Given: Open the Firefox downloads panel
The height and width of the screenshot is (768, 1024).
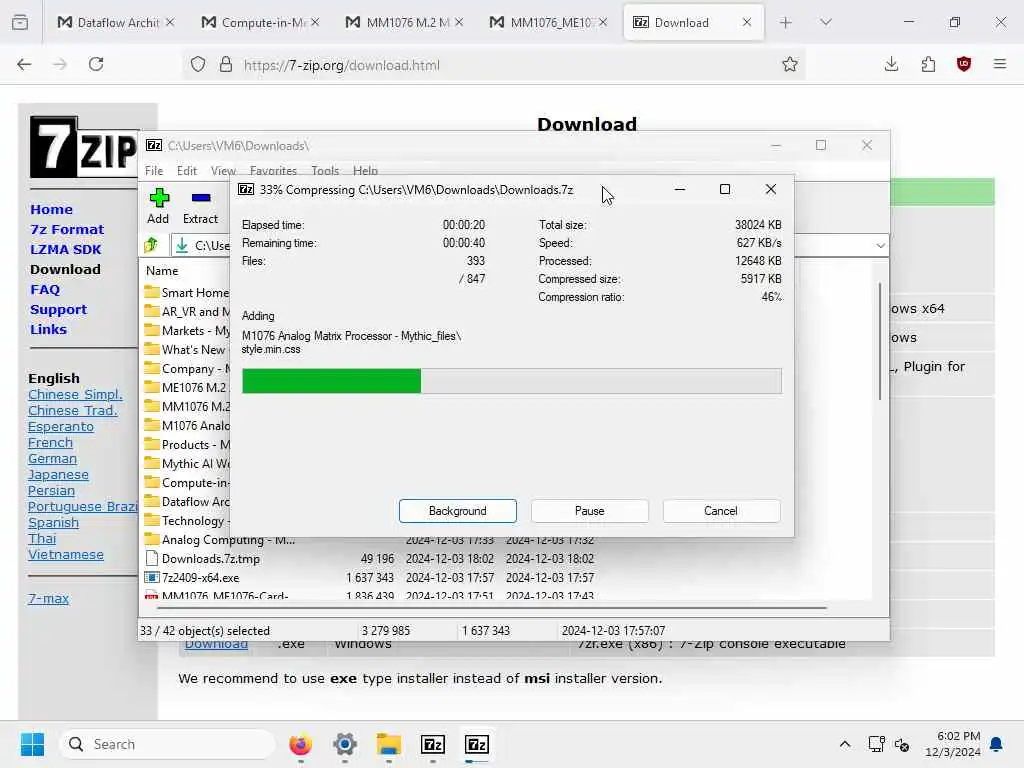Looking at the screenshot, I should click(x=891, y=64).
